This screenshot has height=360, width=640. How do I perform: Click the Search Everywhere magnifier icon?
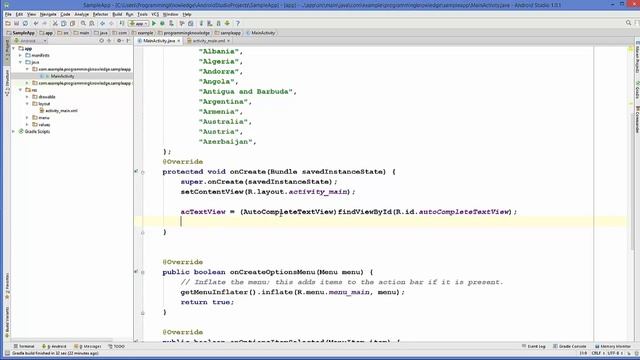tap(629, 23)
